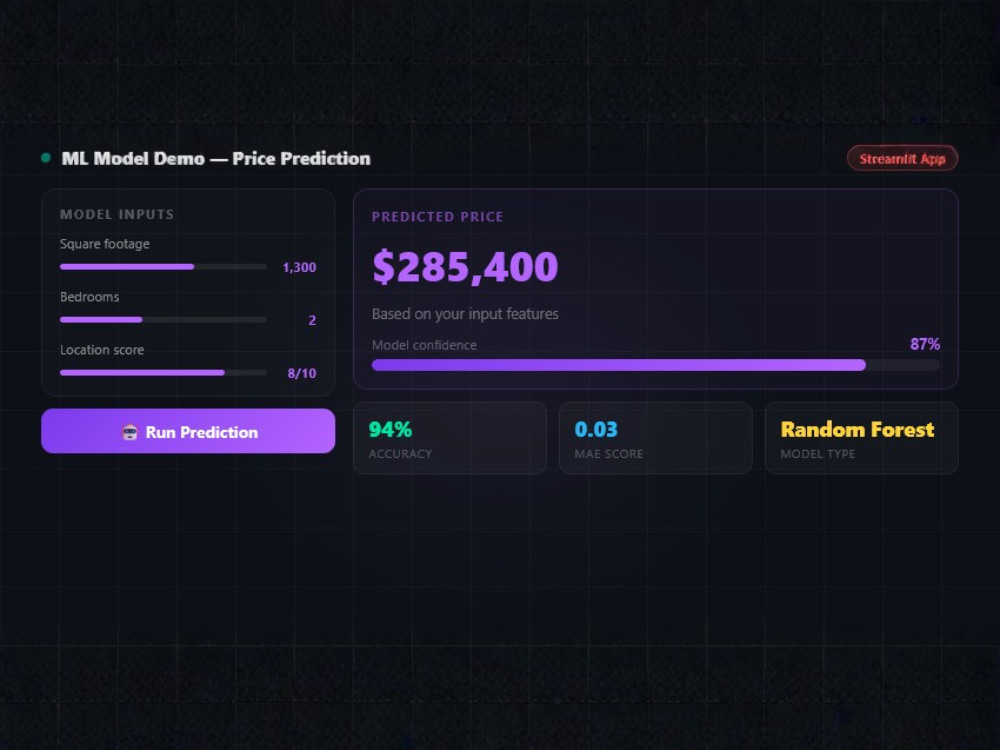Image resolution: width=1000 pixels, height=750 pixels.
Task: Click the Bedrooms value 2
Action: [x=312, y=320]
